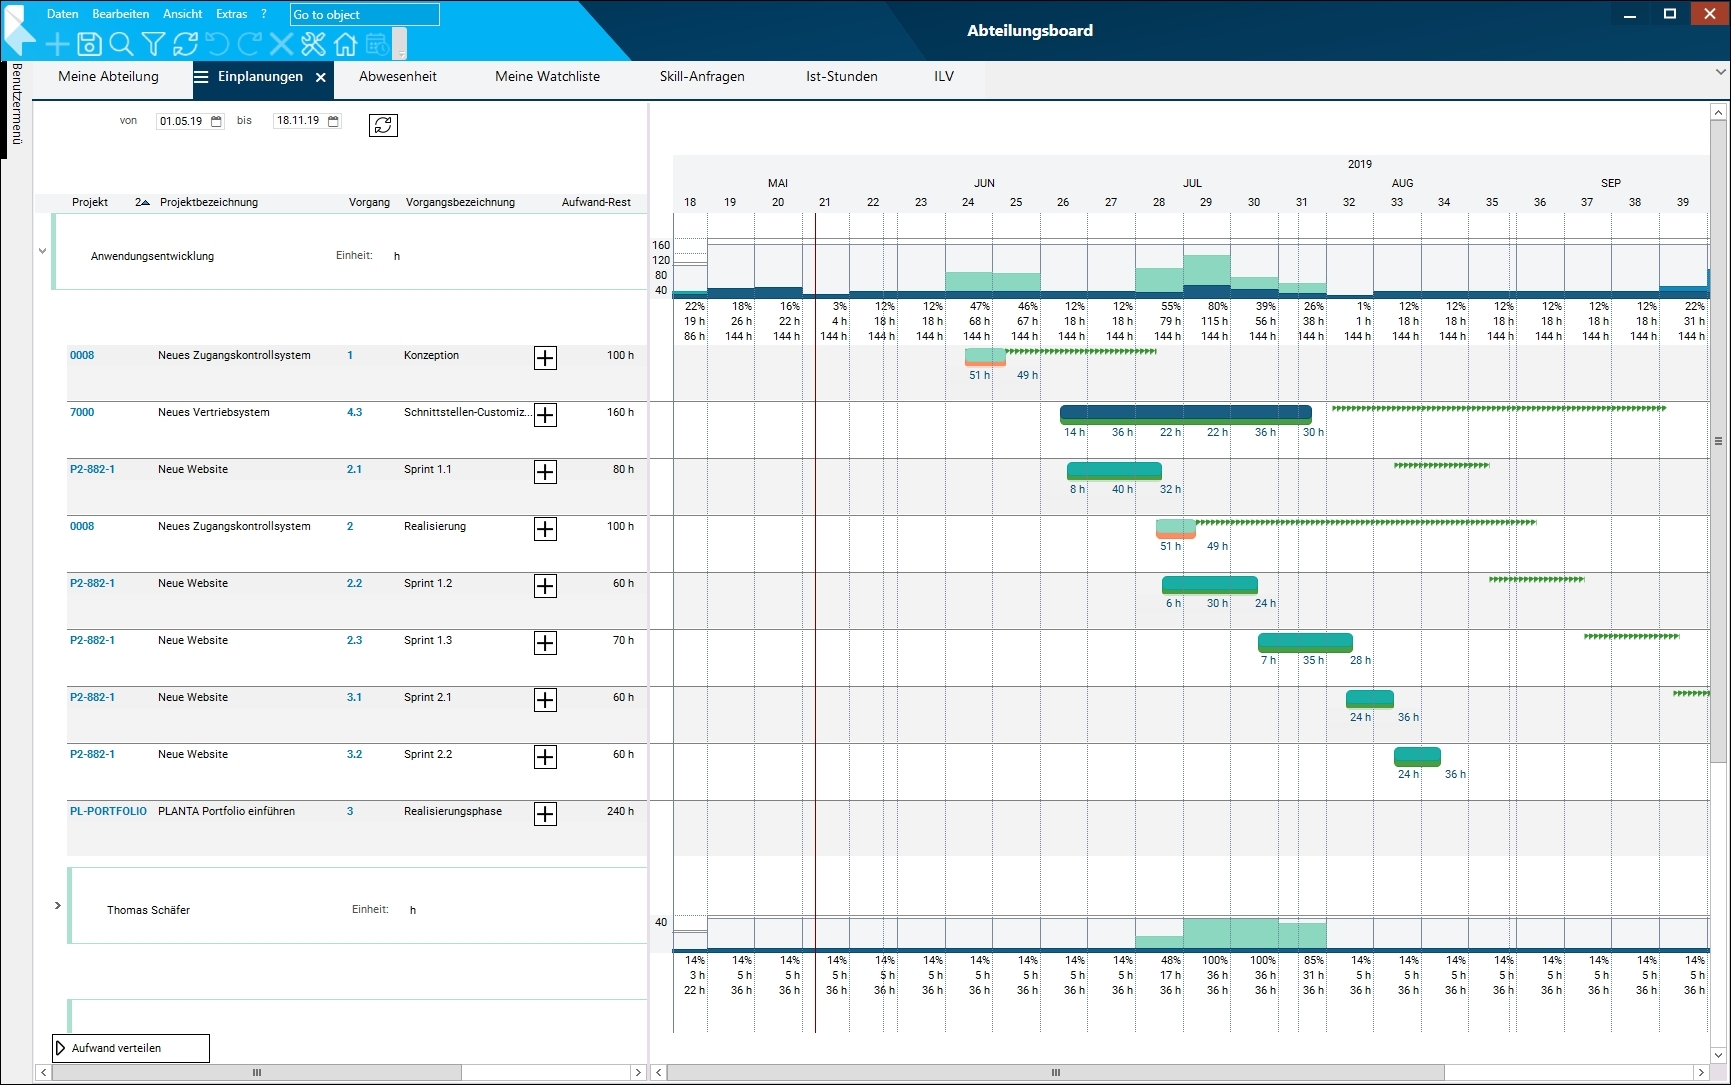The height and width of the screenshot is (1085, 1731).
Task: Select the dark blue Gantt bar for project 7000
Action: pos(1186,414)
